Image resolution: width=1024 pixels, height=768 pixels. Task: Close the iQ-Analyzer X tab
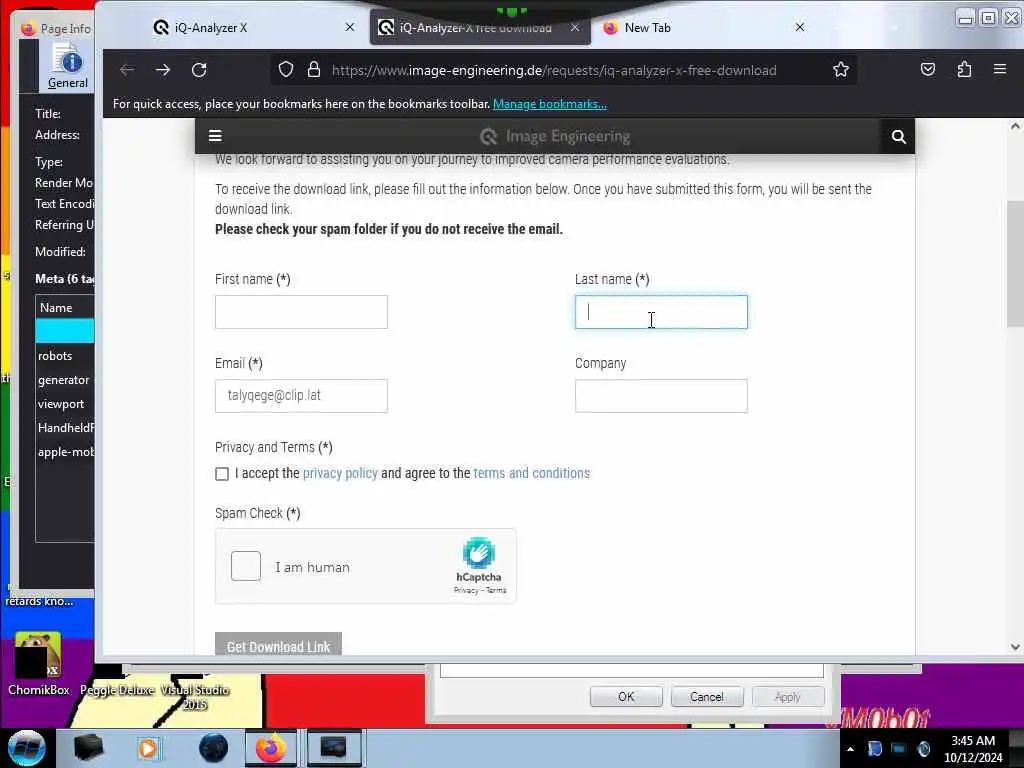click(x=350, y=27)
